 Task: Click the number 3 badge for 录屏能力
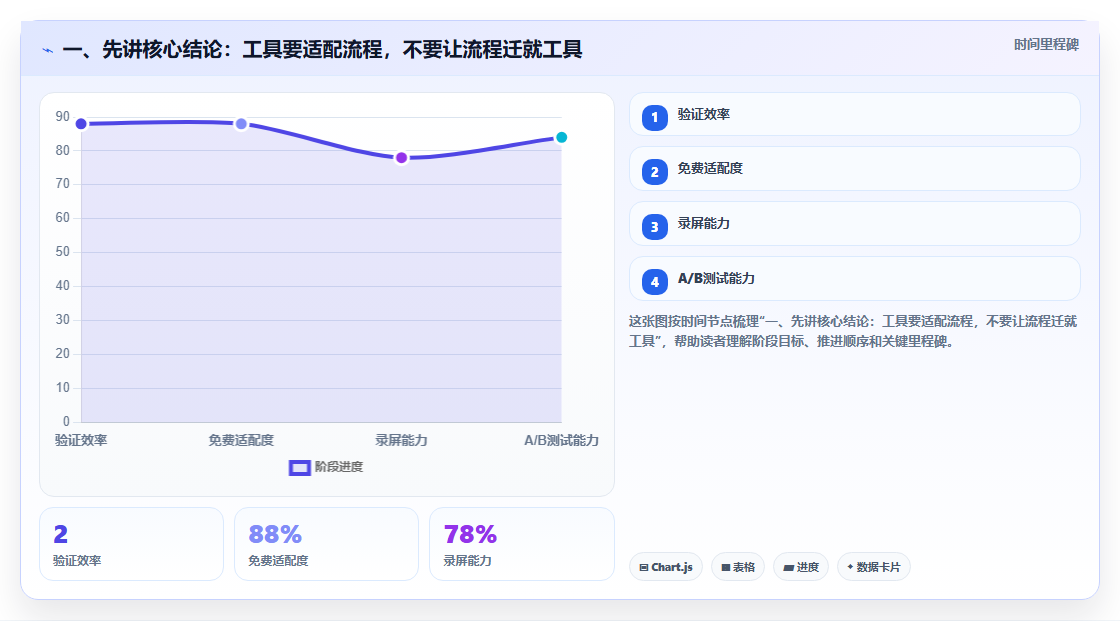click(x=654, y=227)
